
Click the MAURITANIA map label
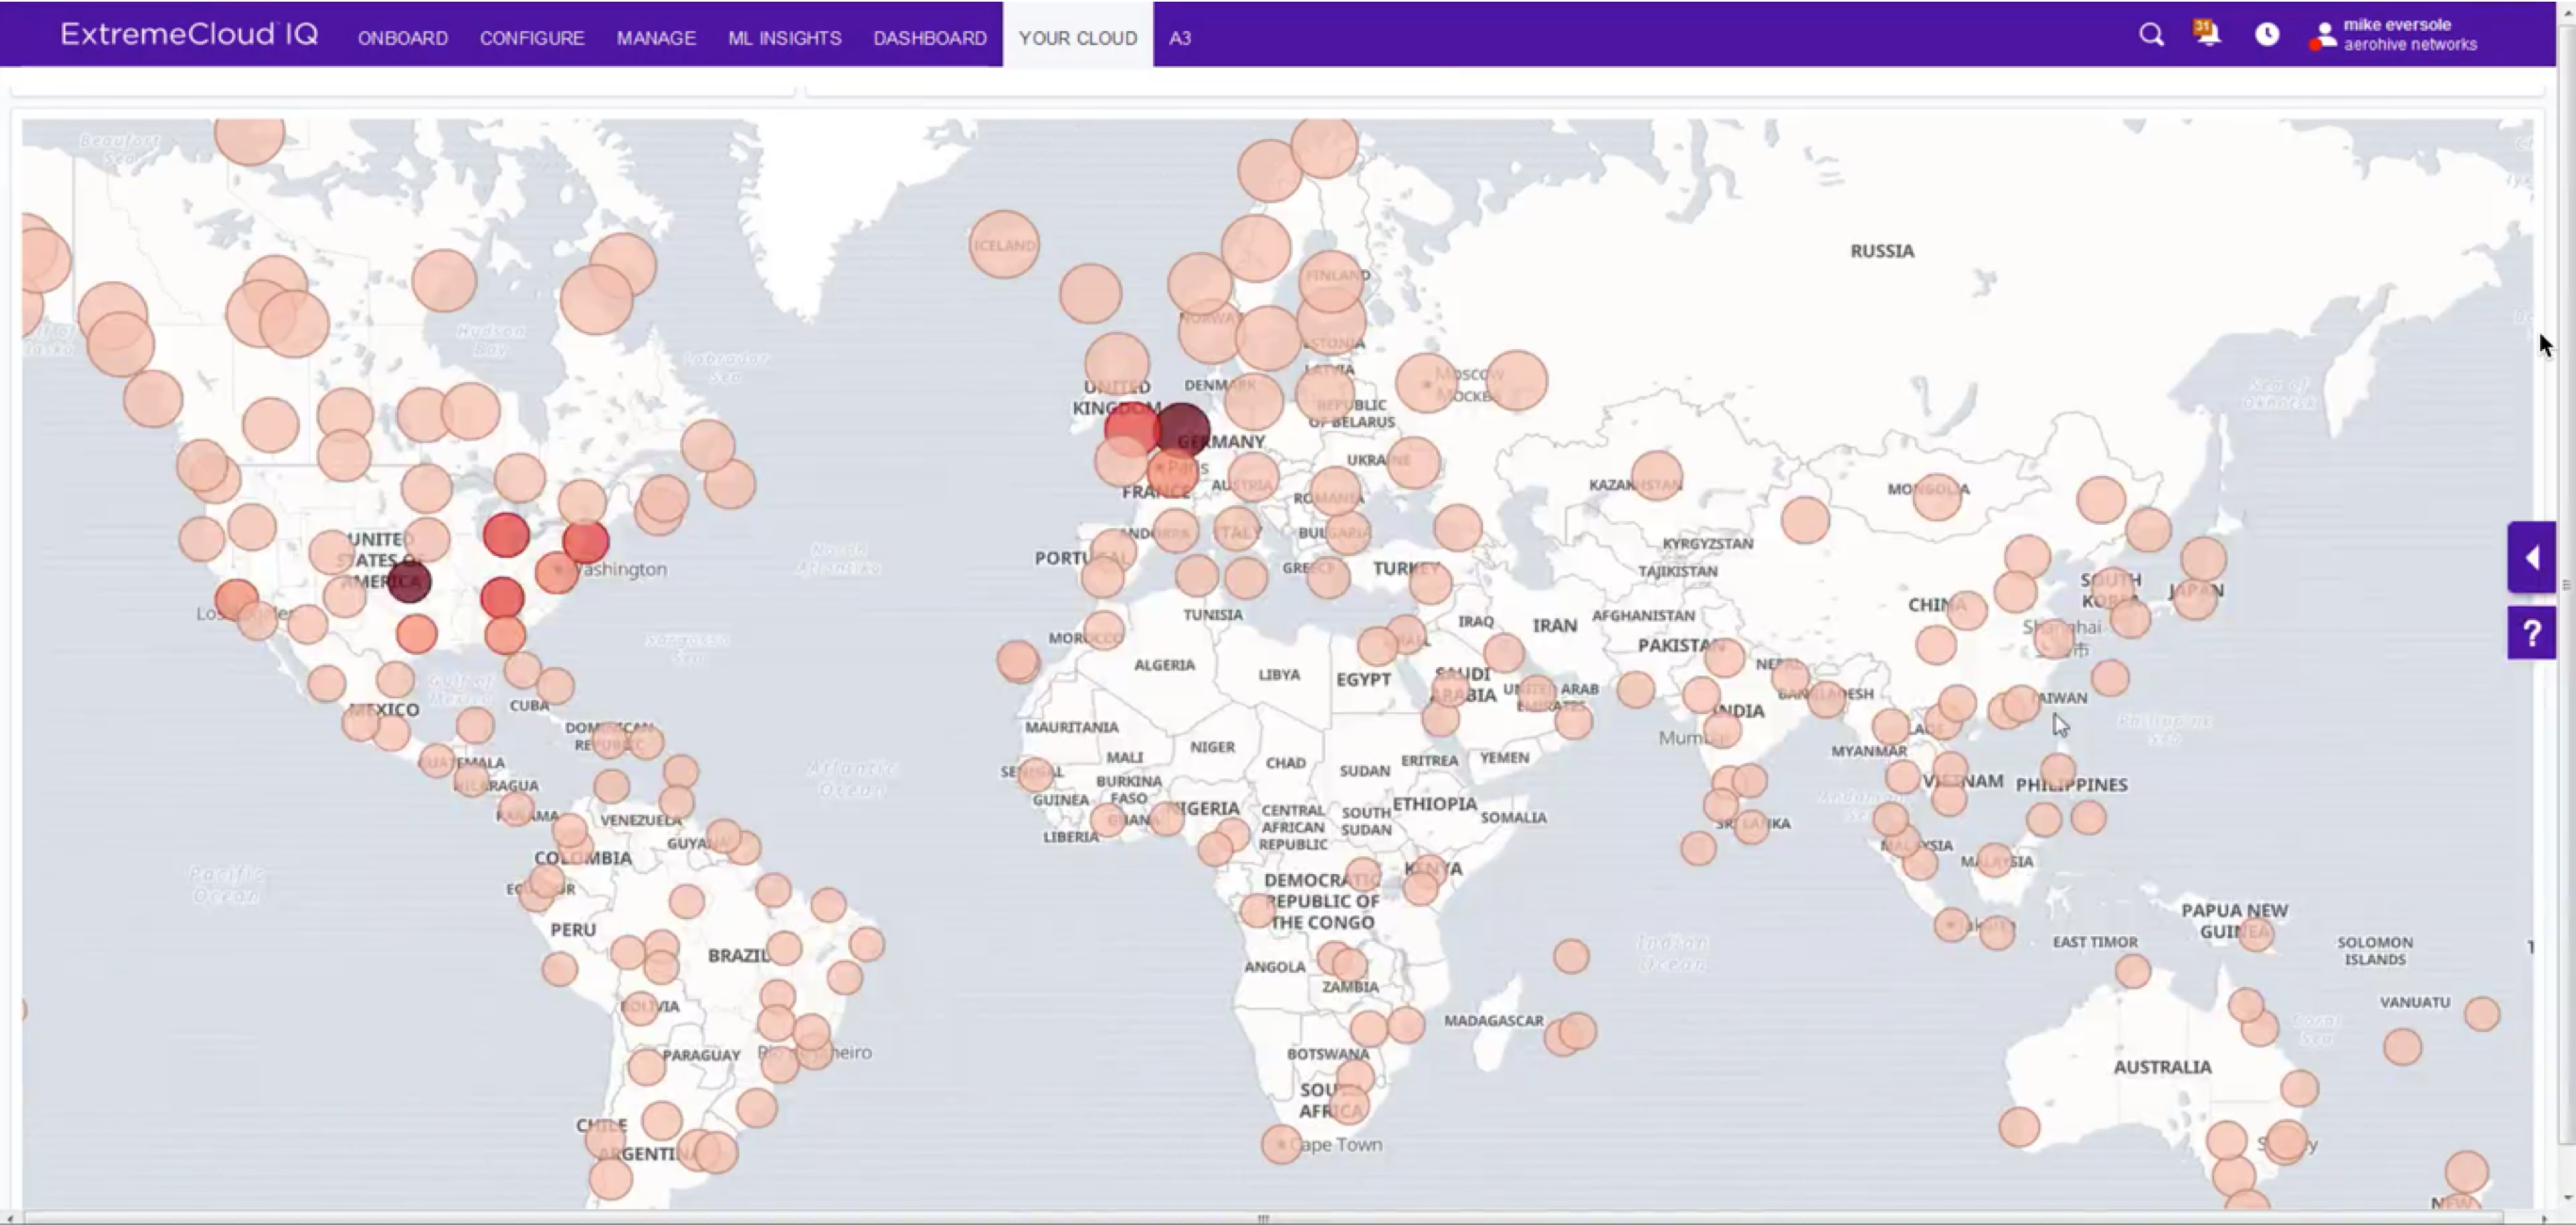(x=1071, y=727)
